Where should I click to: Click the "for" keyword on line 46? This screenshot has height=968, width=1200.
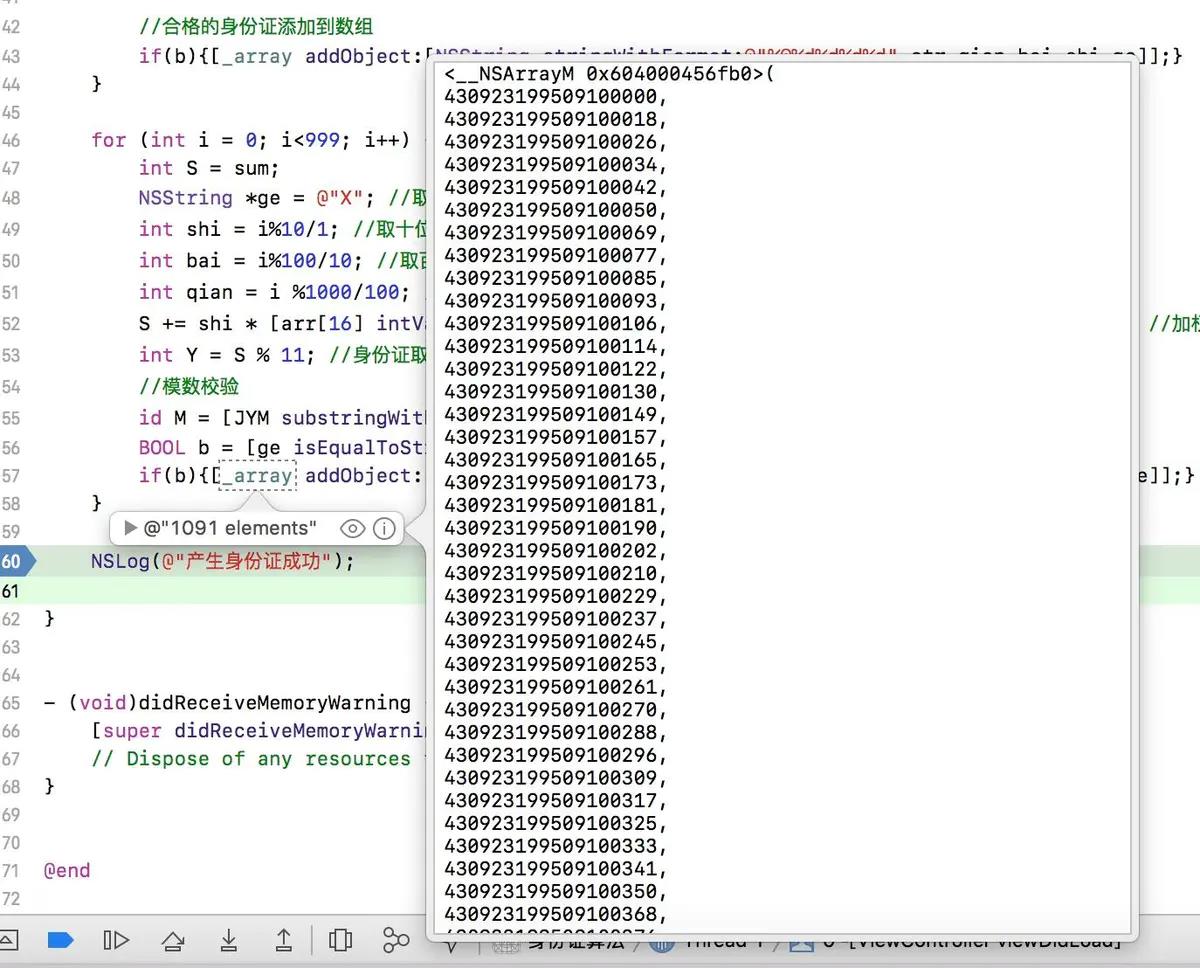pyautogui.click(x=108, y=140)
